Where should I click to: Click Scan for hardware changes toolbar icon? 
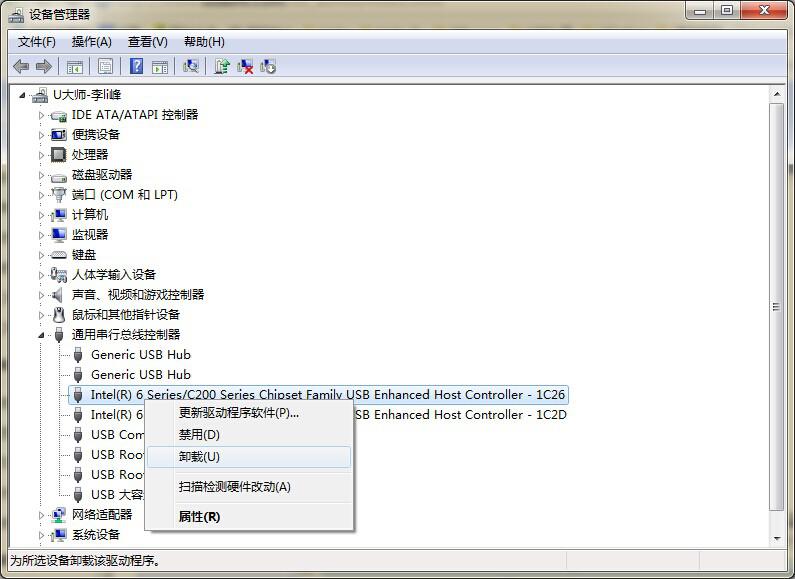click(190, 66)
